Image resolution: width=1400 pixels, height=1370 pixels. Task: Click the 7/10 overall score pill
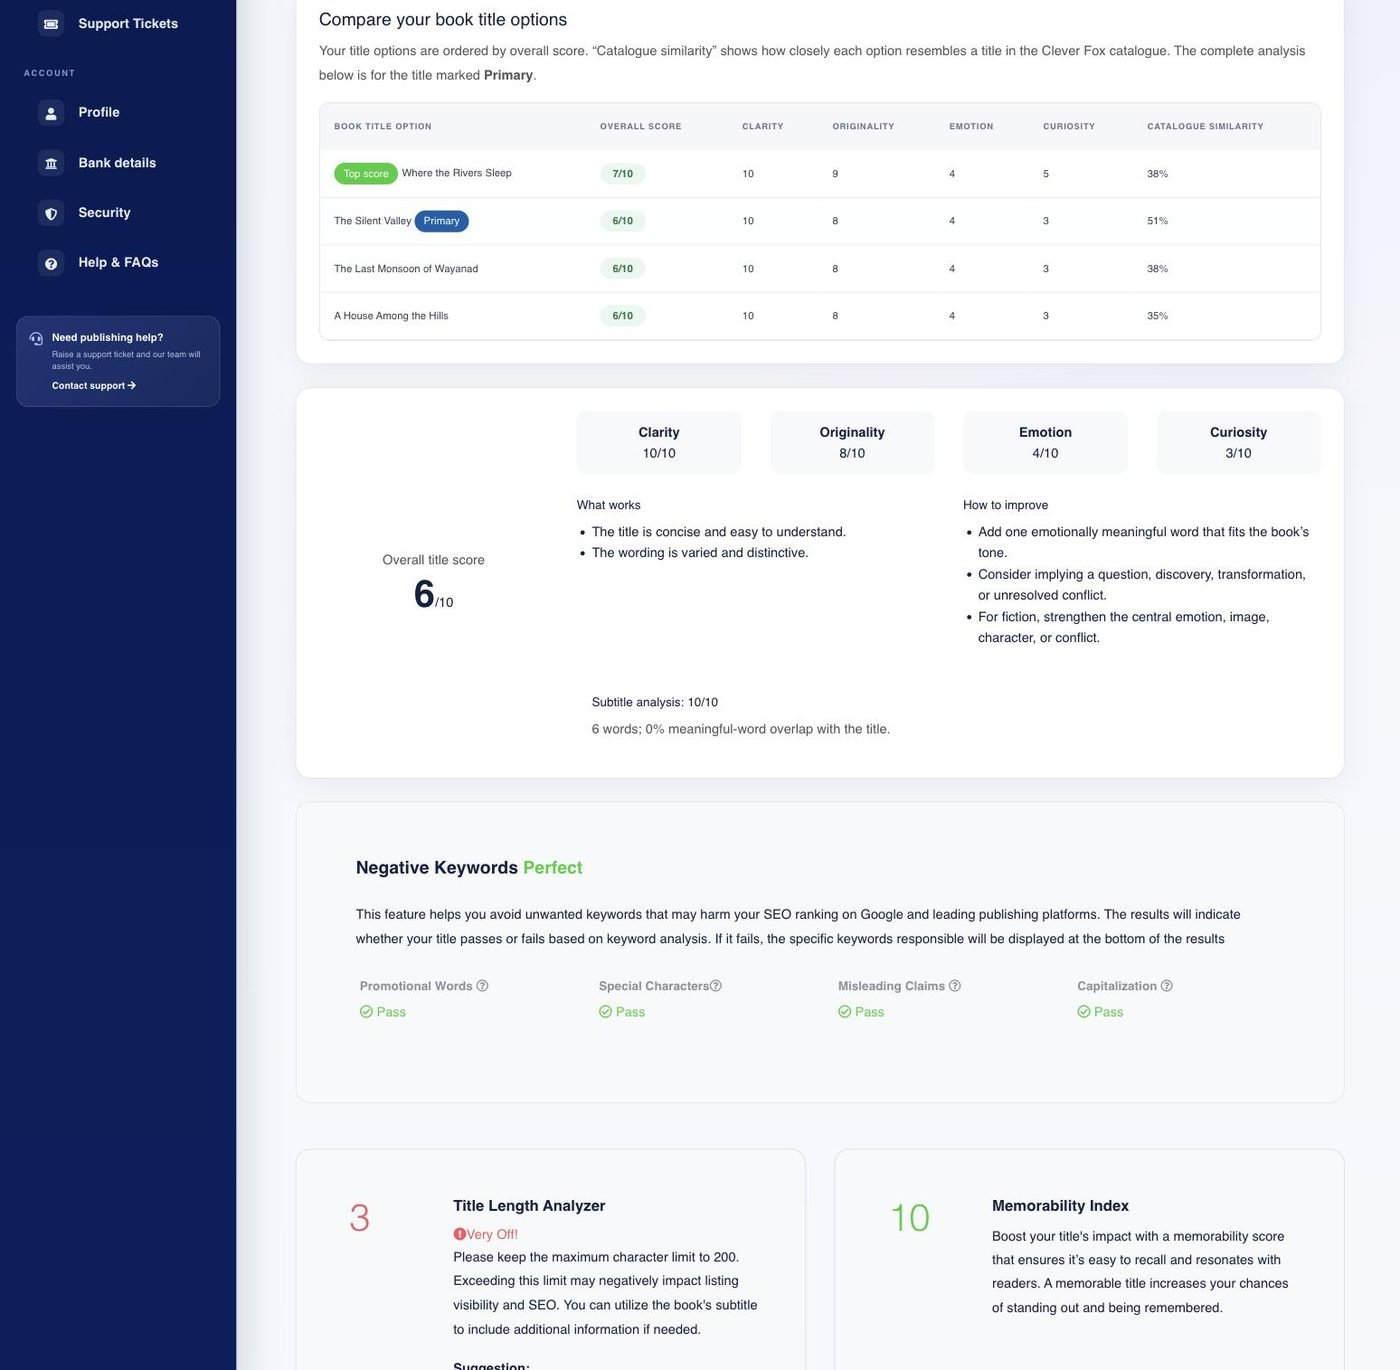[622, 174]
